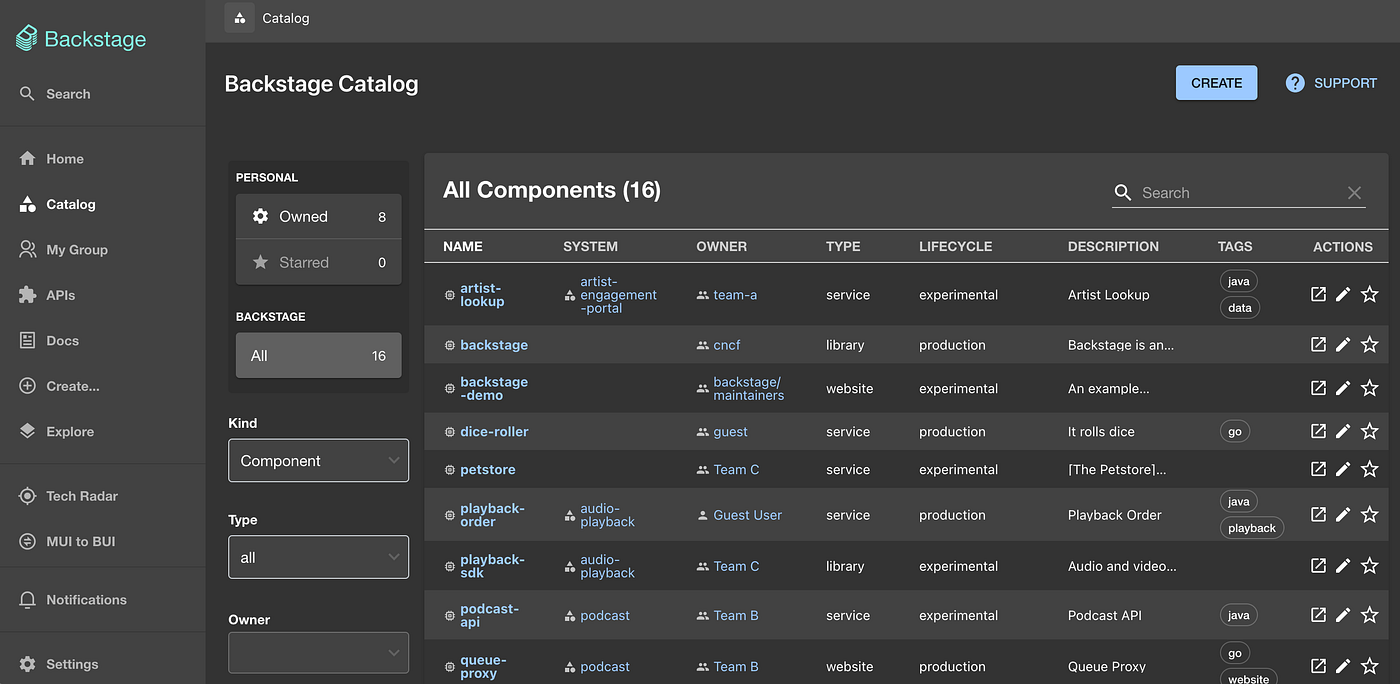
Task: Click the Backstage logo
Action: point(81,39)
